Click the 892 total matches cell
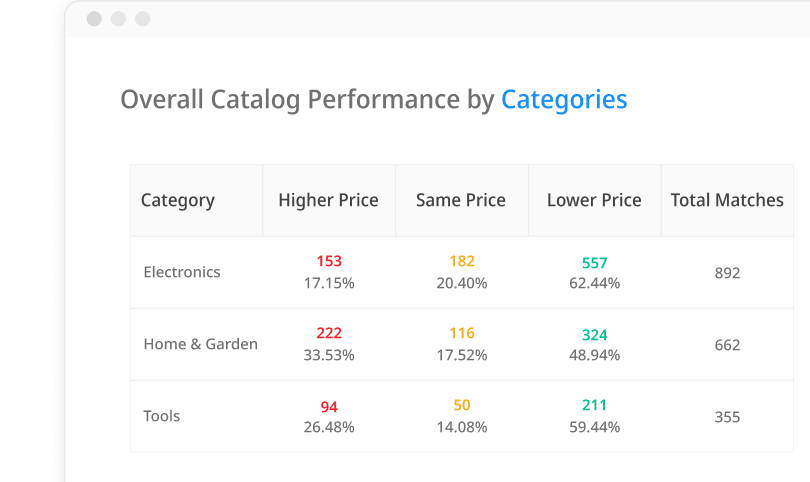Viewport: 810px width, 482px height. coord(727,273)
